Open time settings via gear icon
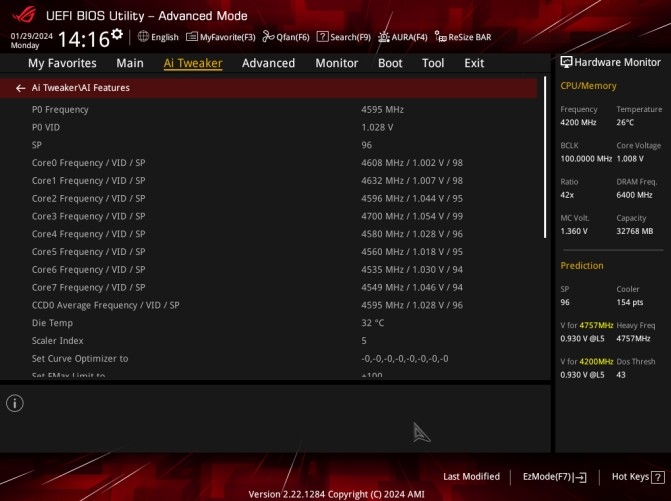The image size is (671, 501). pyautogui.click(x=117, y=33)
